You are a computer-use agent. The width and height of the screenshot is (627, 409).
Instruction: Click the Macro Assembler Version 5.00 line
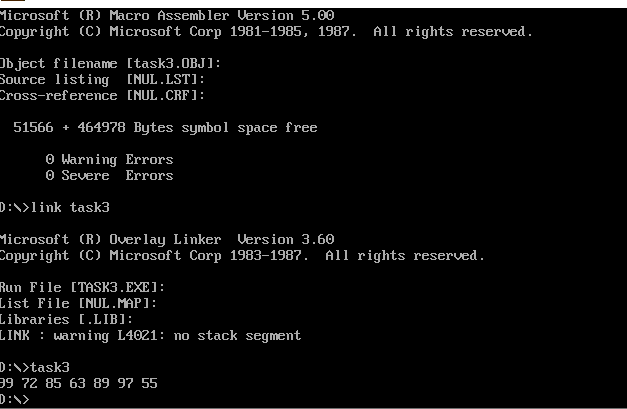167,16
